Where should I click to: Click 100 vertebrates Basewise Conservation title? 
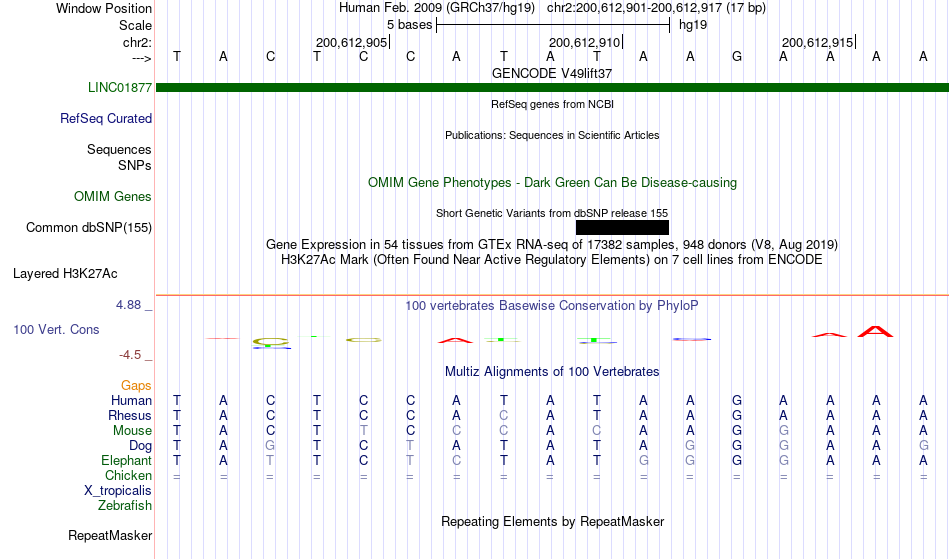(x=552, y=306)
